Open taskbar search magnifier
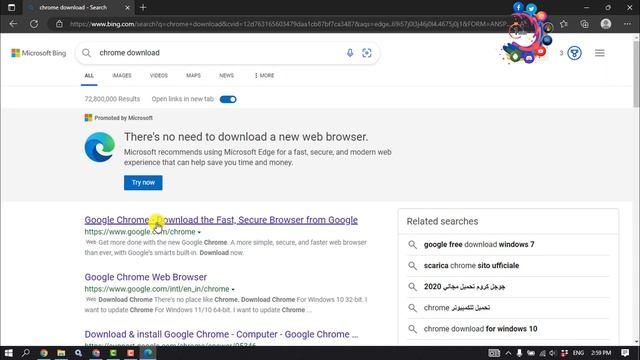 point(25,353)
